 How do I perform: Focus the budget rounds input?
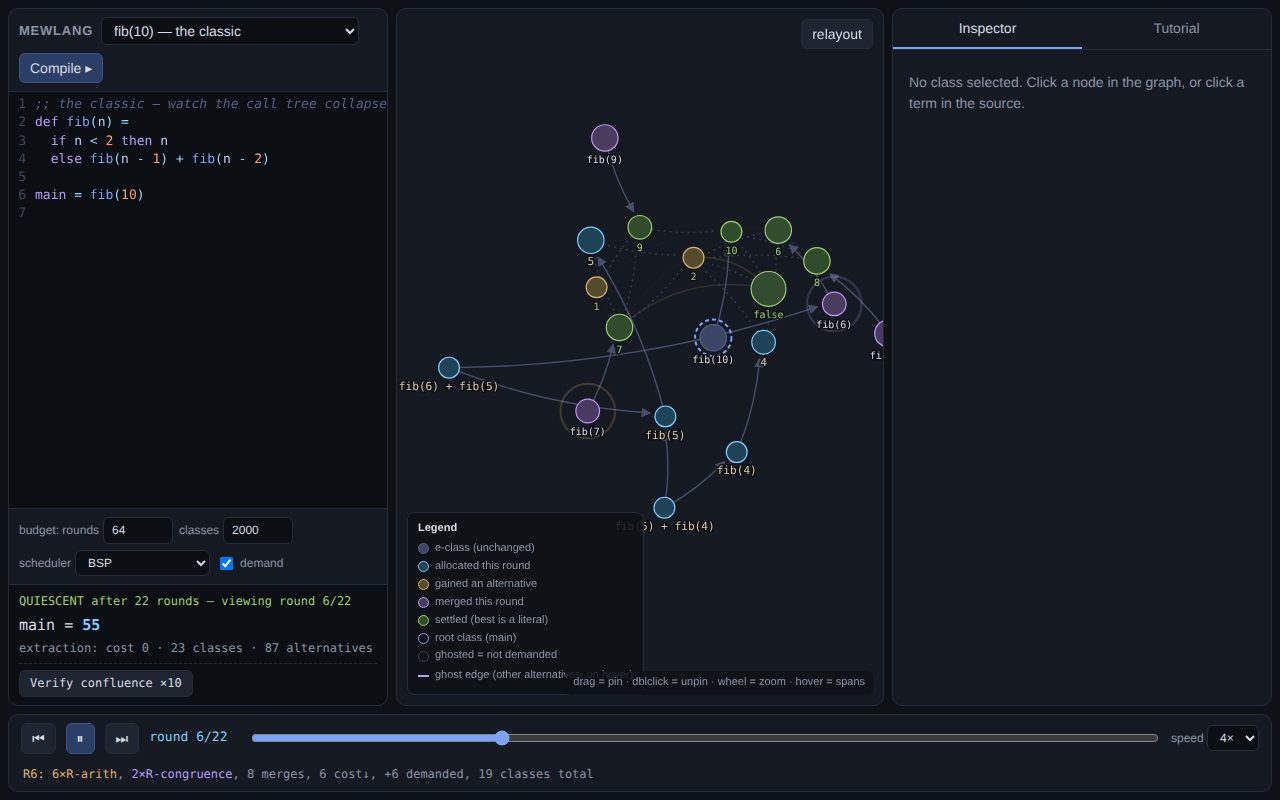pos(138,530)
